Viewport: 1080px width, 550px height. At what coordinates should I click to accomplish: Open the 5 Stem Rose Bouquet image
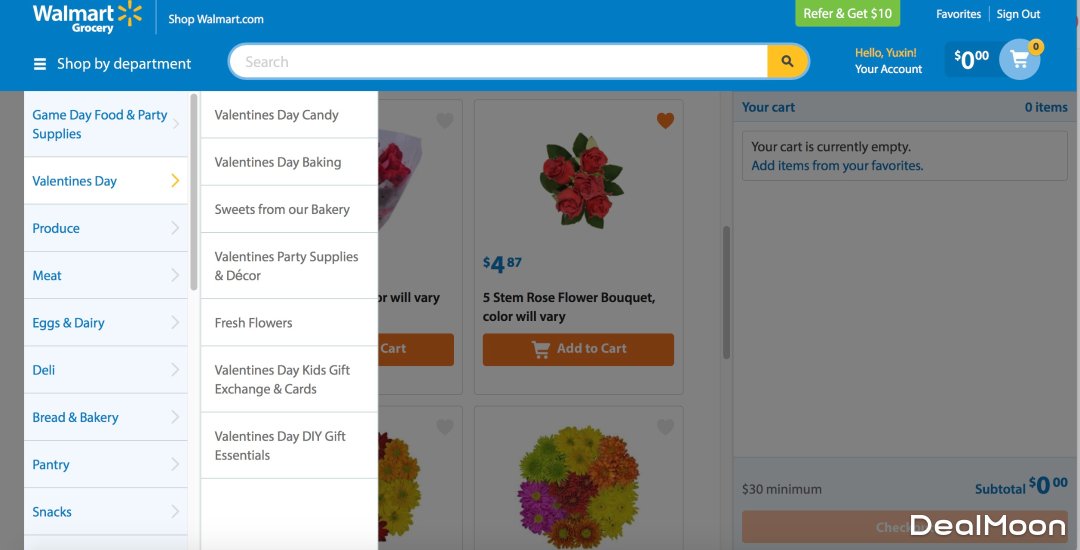(x=582, y=180)
